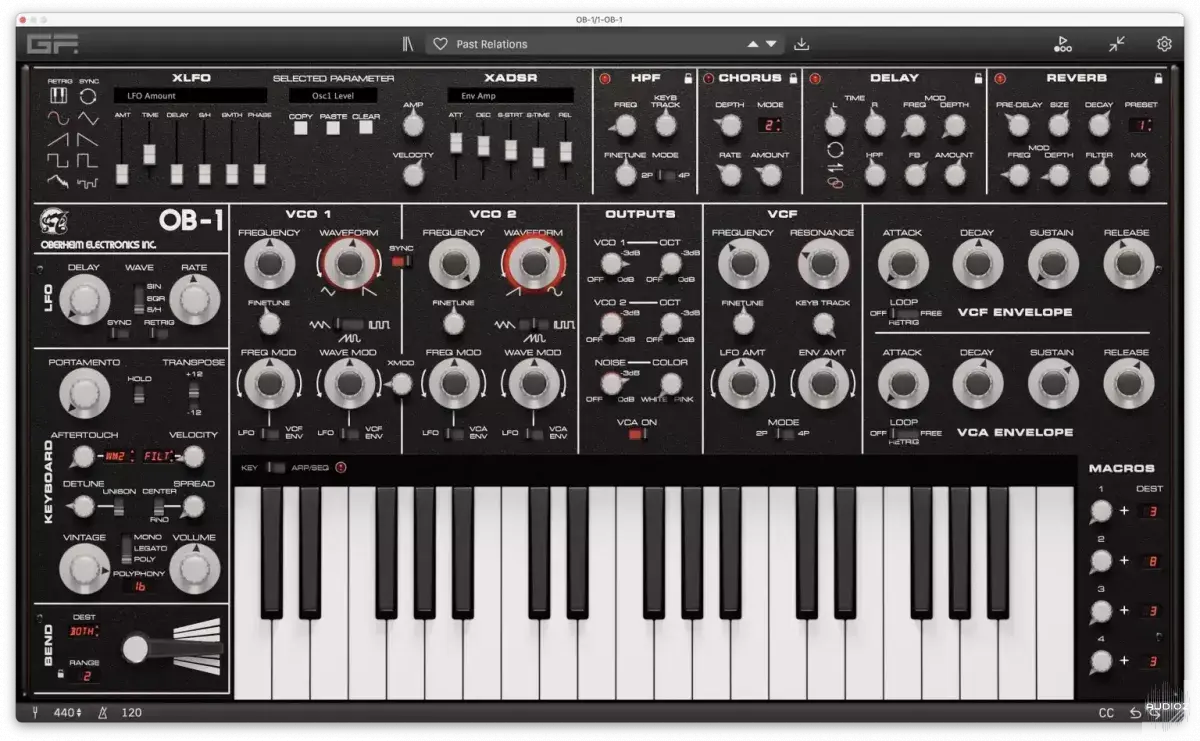
Task: Click the metronome icon
Action: (x=102, y=713)
